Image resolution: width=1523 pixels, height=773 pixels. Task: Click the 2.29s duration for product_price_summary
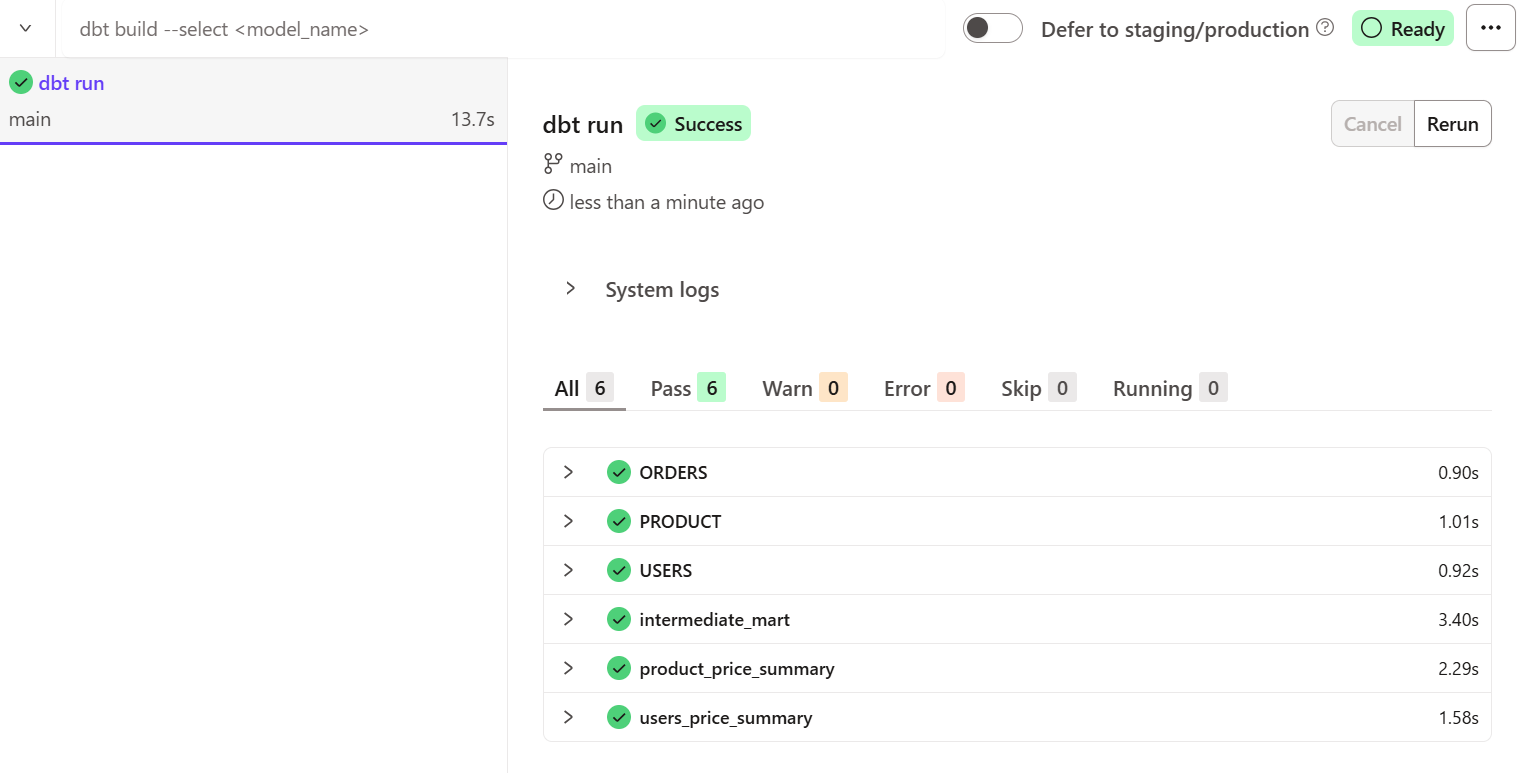click(1458, 668)
